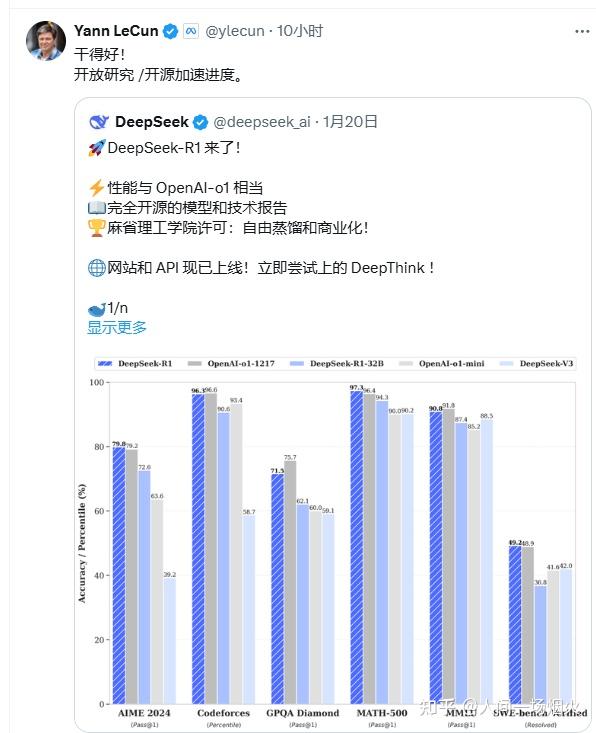Click DeepSeek's blue verified checkmark
This screenshot has width=596, height=733.
point(201,122)
